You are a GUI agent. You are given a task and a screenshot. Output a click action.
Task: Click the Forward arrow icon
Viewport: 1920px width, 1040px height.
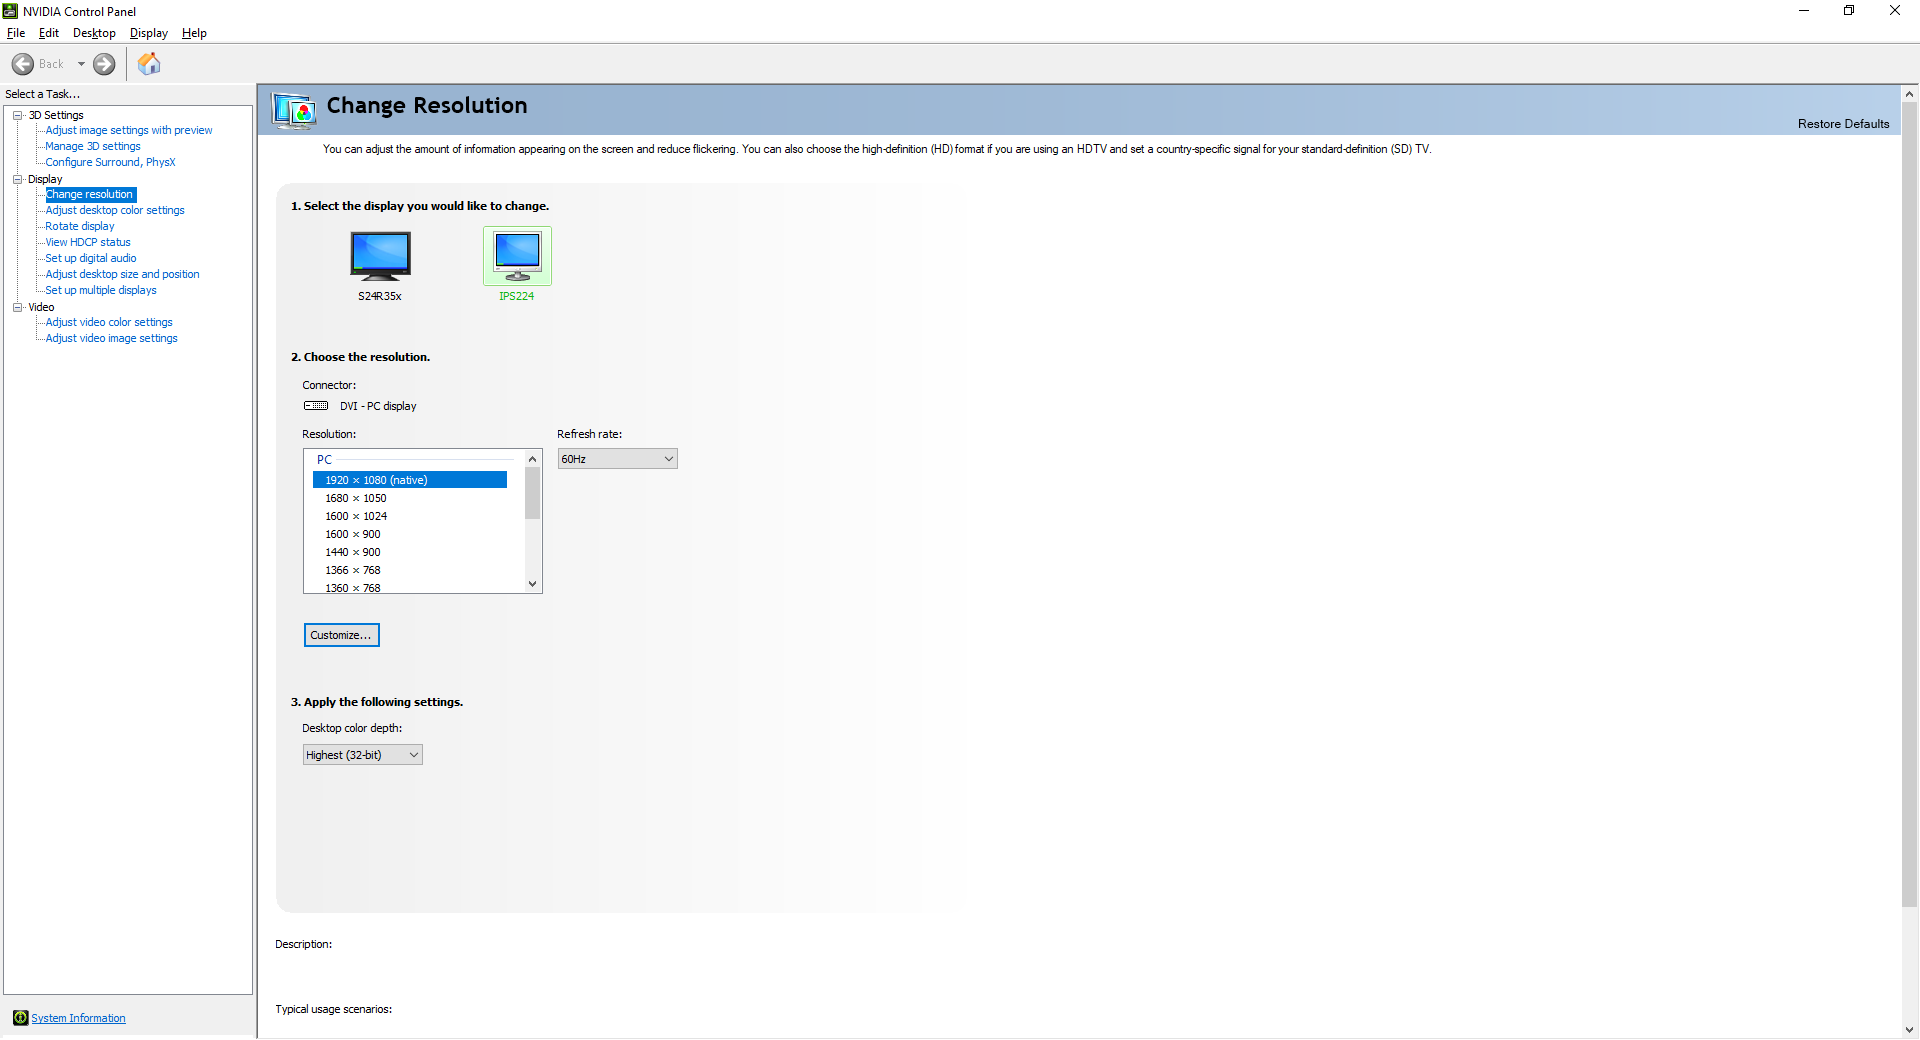pos(104,64)
